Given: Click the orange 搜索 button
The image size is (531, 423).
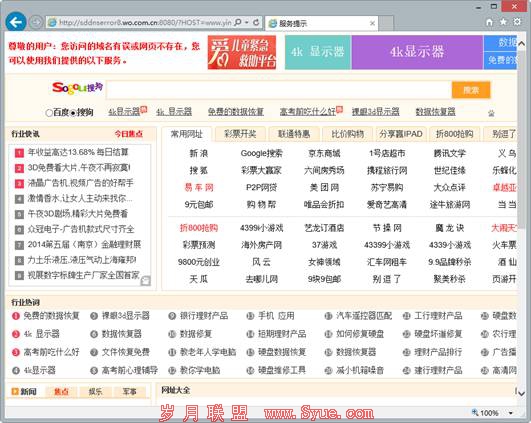Looking at the screenshot, I should 471,90.
